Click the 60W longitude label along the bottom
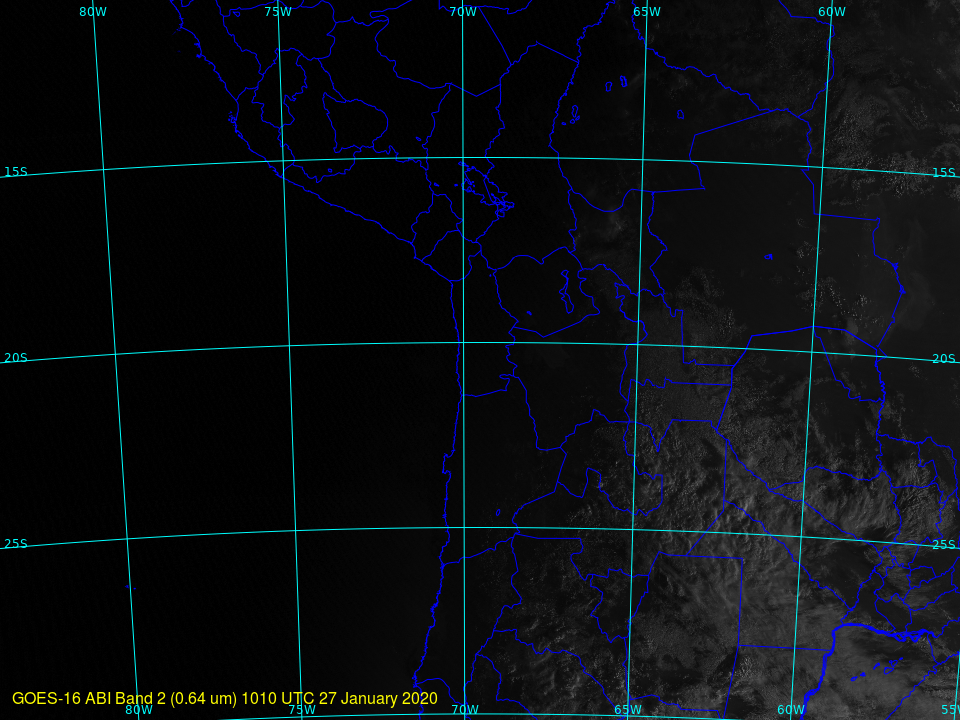This screenshot has height=720, width=960. [x=790, y=710]
